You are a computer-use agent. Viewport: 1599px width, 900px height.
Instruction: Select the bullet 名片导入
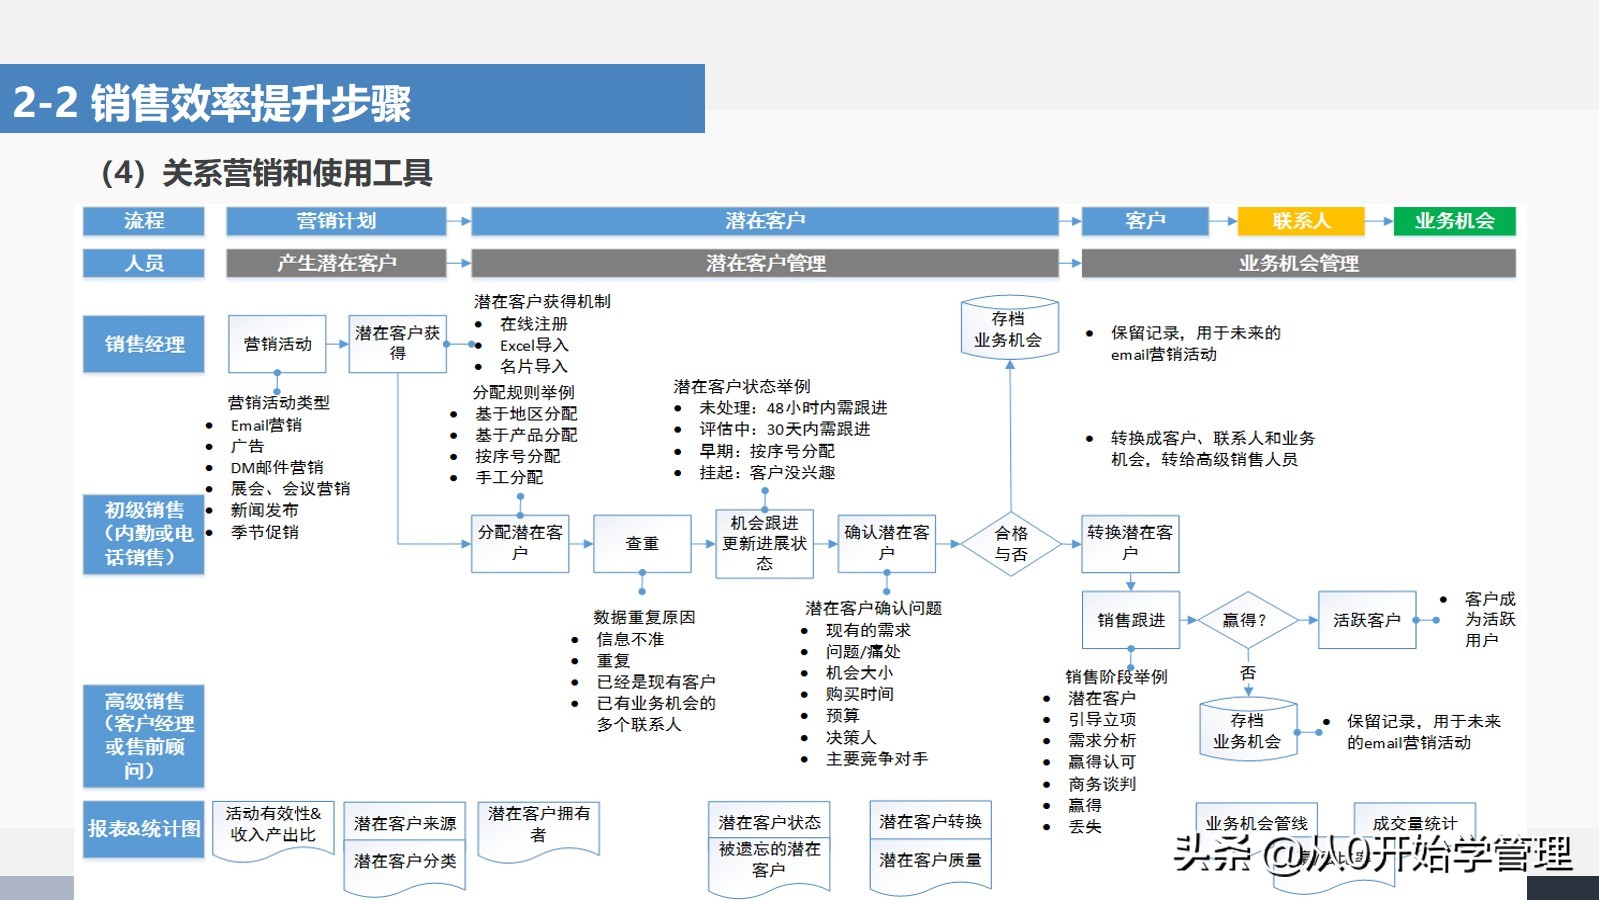(534, 366)
